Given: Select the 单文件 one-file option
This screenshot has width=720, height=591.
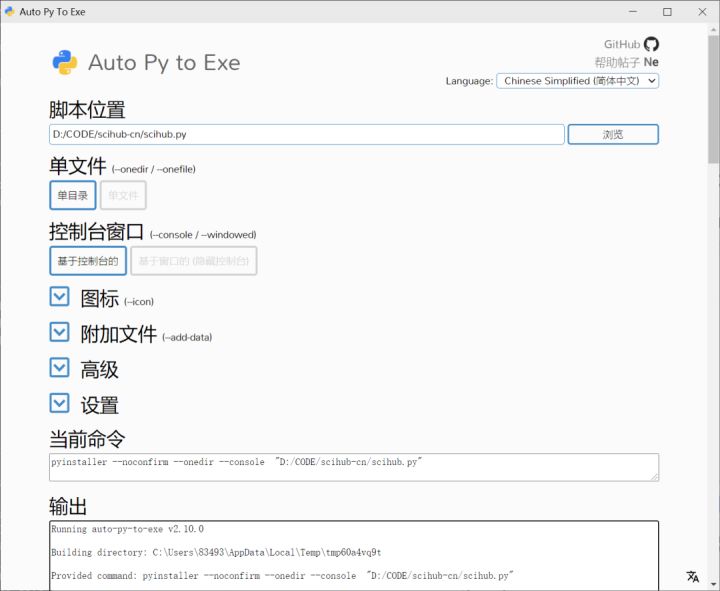Looking at the screenshot, I should 123,195.
